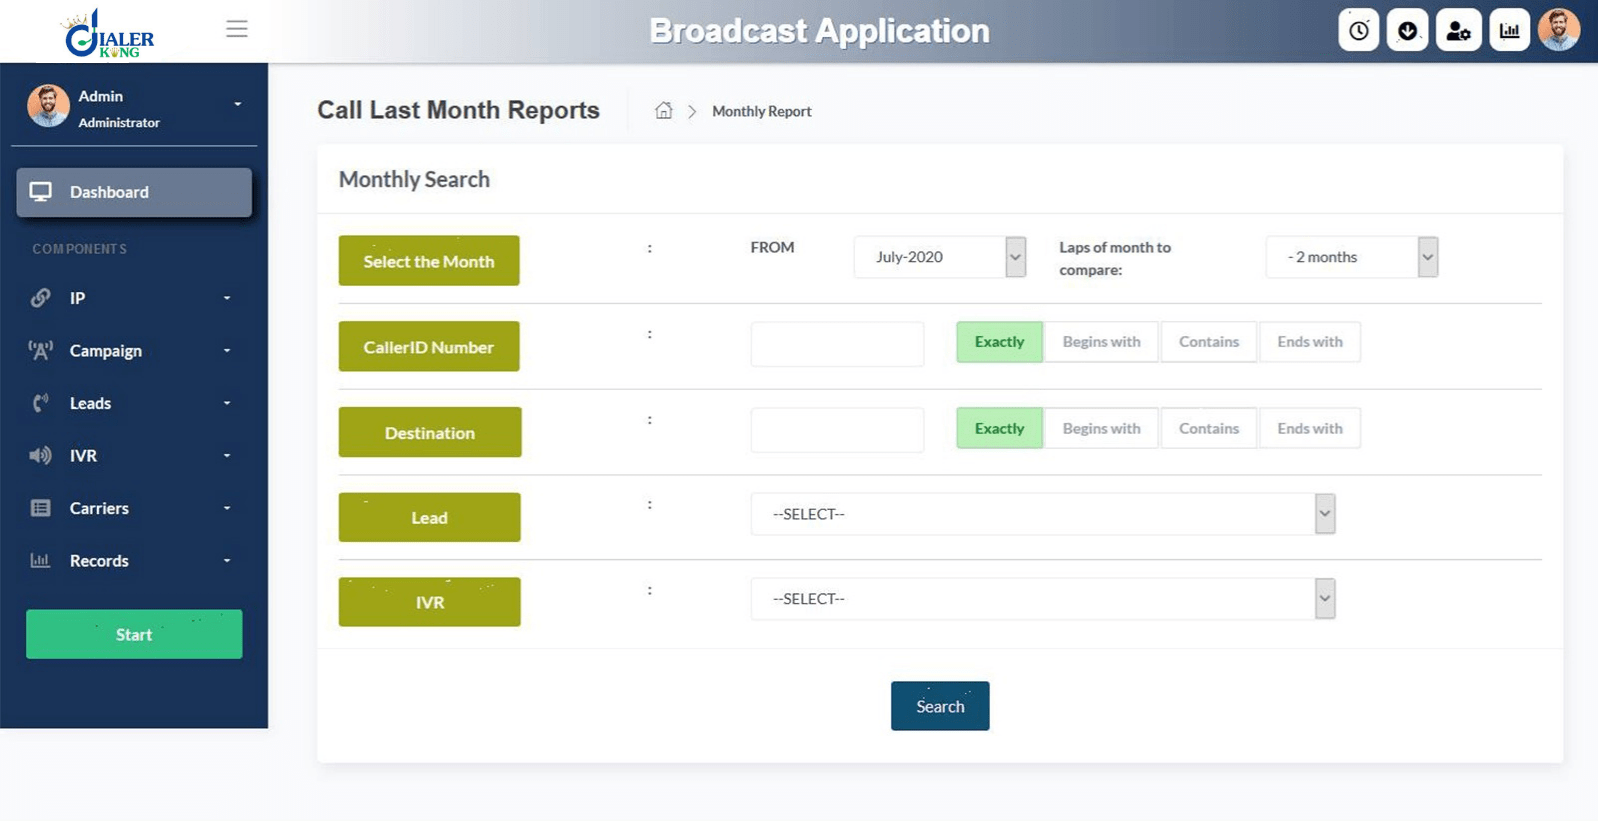Click the download arrow icon in header
Screen dimensions: 1600x821
click(x=1407, y=31)
